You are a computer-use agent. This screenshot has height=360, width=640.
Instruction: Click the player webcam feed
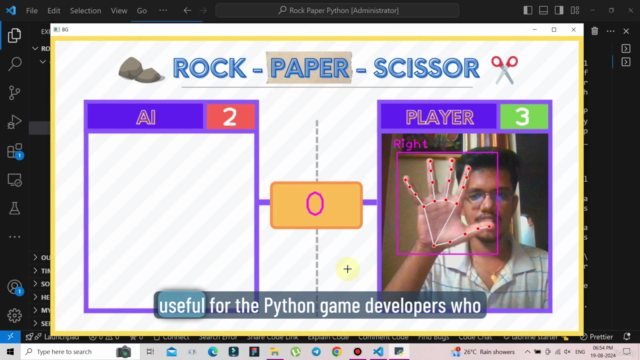tap(464, 220)
